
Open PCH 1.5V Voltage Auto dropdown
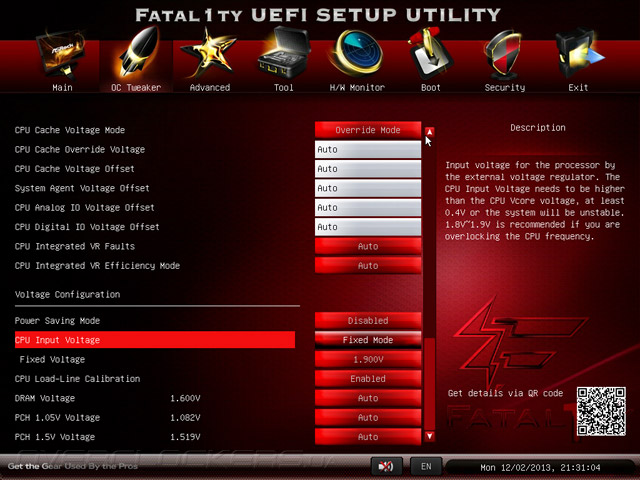click(368, 437)
